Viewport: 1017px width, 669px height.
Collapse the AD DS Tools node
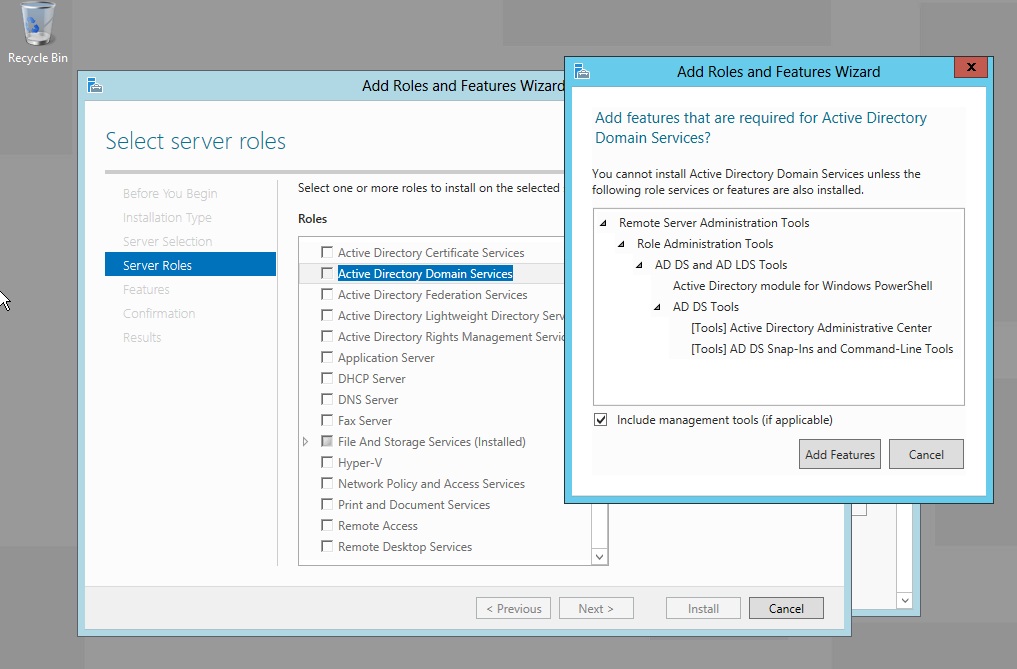657,307
